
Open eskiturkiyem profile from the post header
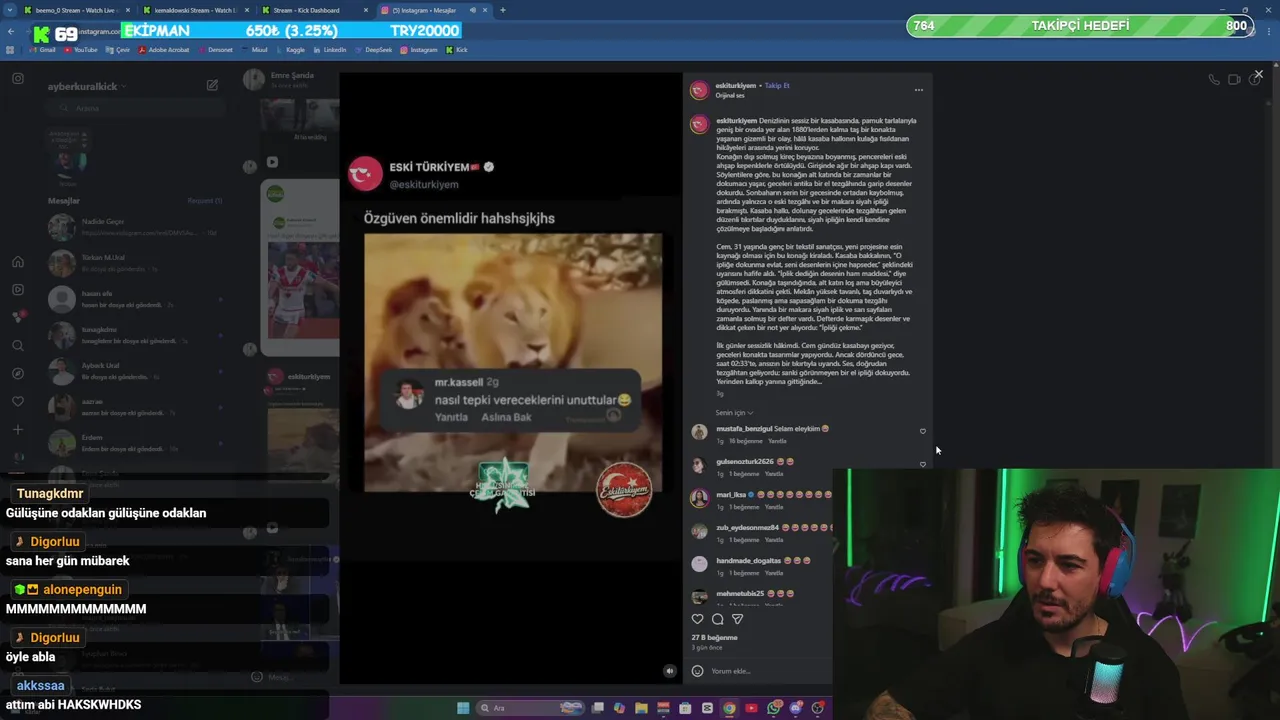coord(736,86)
